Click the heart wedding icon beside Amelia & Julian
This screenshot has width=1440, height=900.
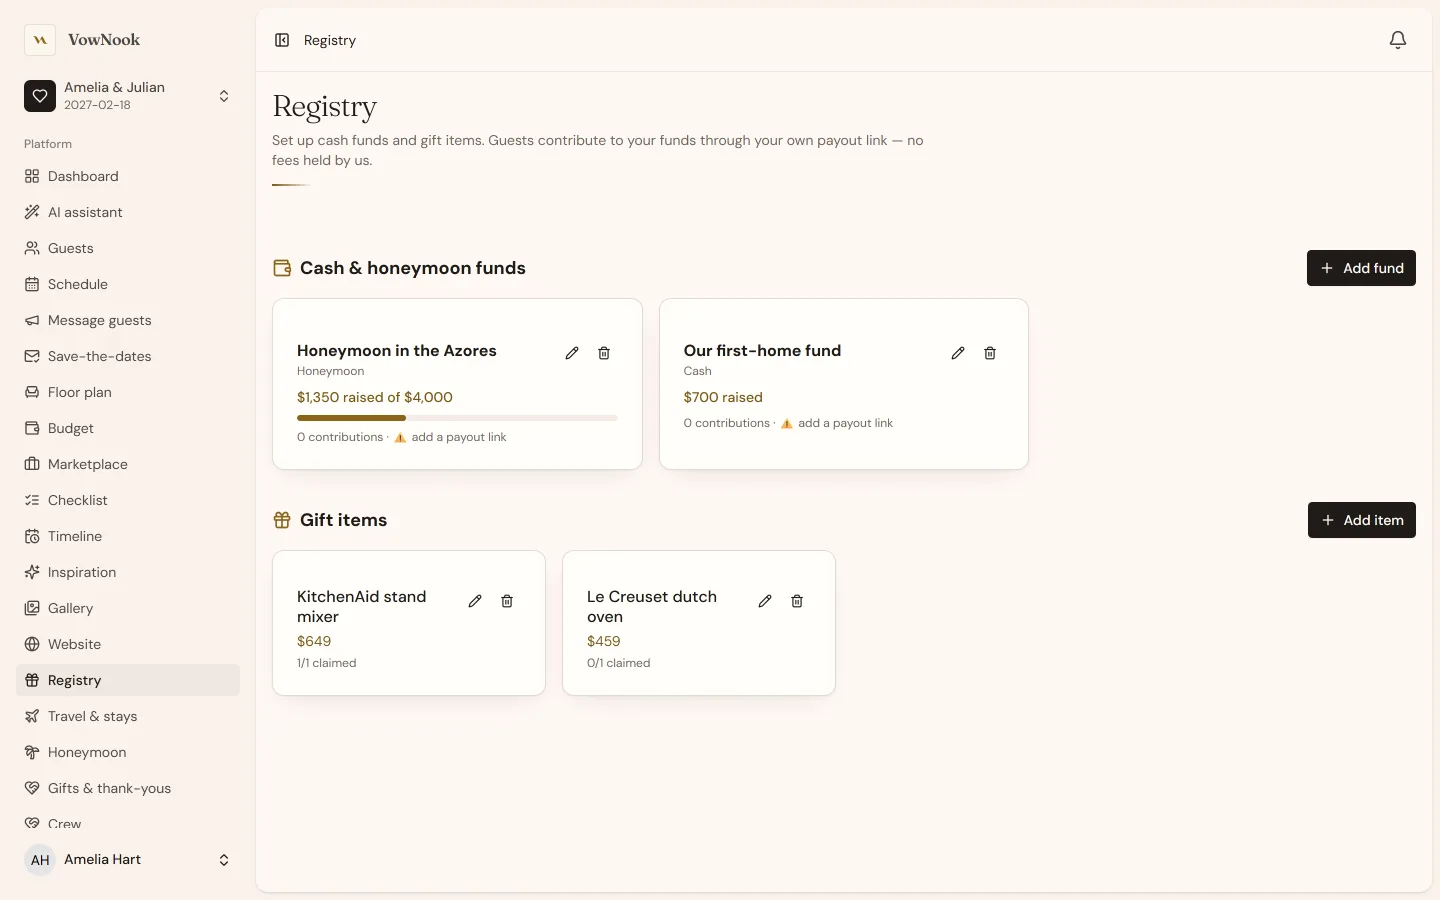point(40,96)
